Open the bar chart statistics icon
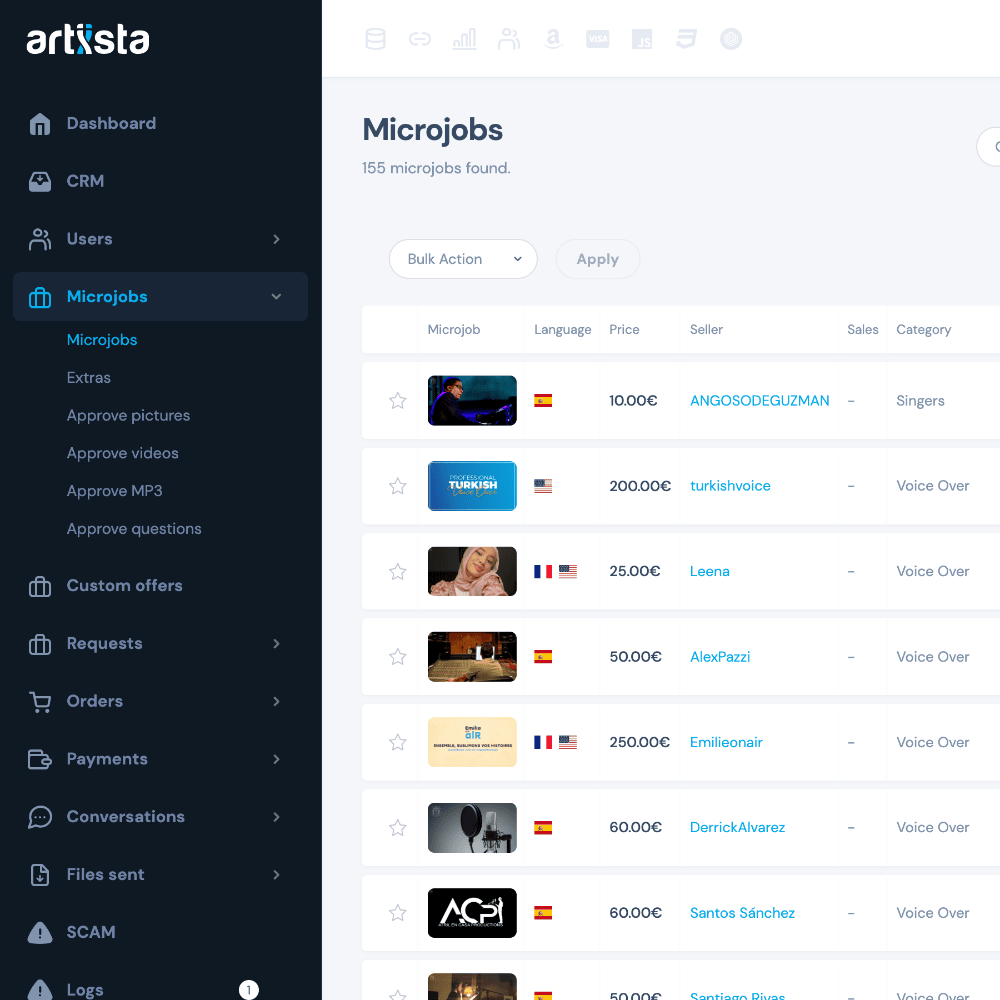This screenshot has height=1000, width=1000. 464,40
